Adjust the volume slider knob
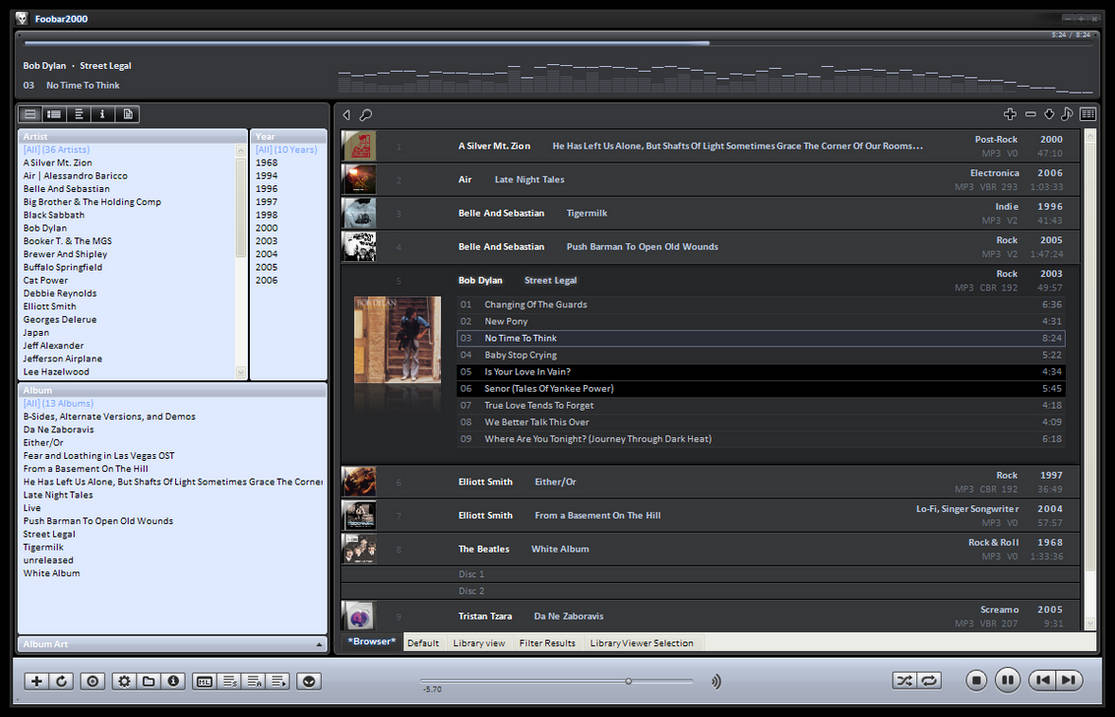Viewport: 1115px width, 717px height. (629, 681)
